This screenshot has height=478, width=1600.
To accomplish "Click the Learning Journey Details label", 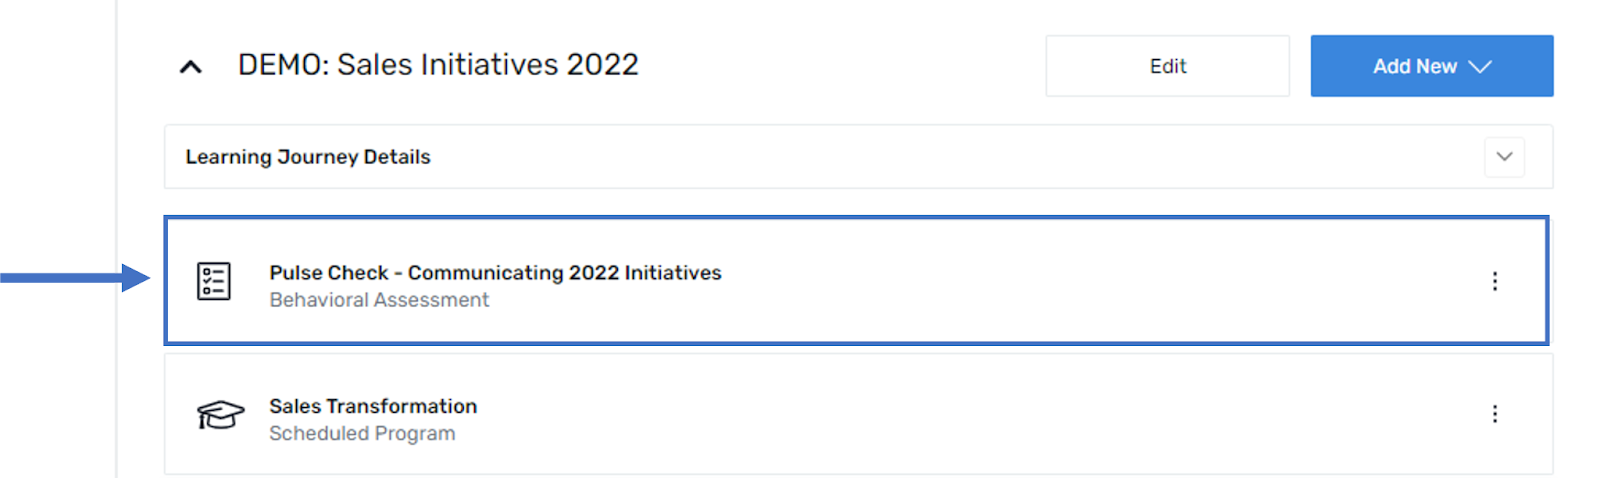I will click(x=308, y=157).
